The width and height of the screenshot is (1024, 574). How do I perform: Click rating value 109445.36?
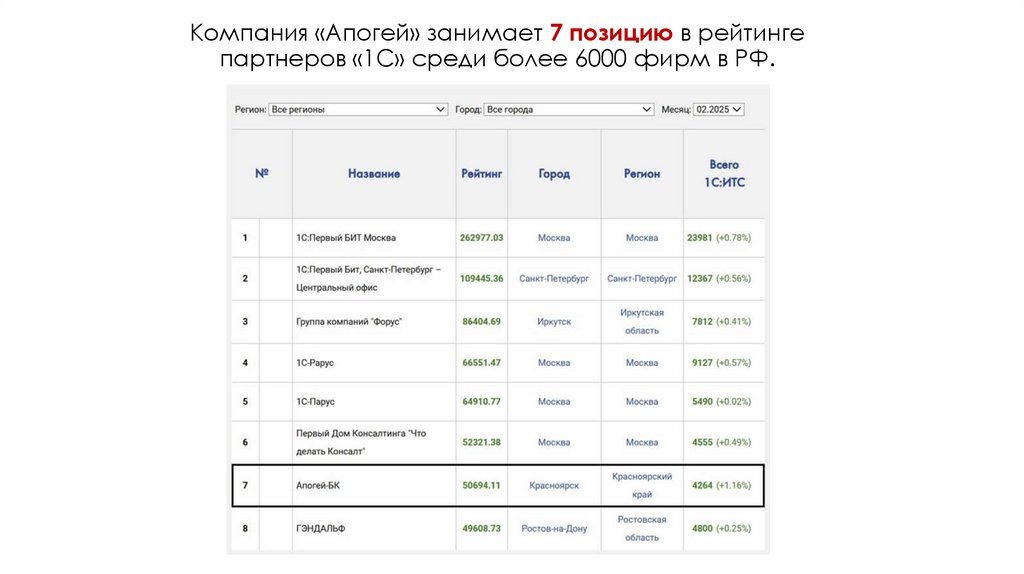481,278
